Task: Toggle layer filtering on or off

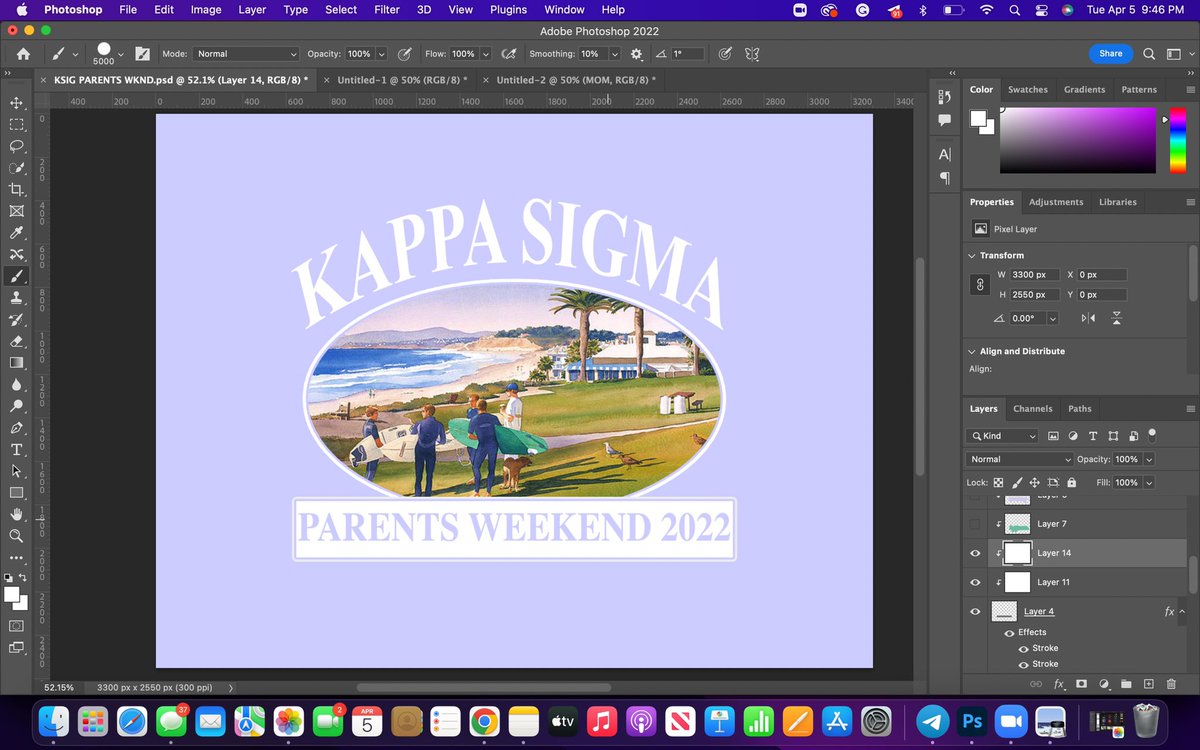Action: (1152, 435)
